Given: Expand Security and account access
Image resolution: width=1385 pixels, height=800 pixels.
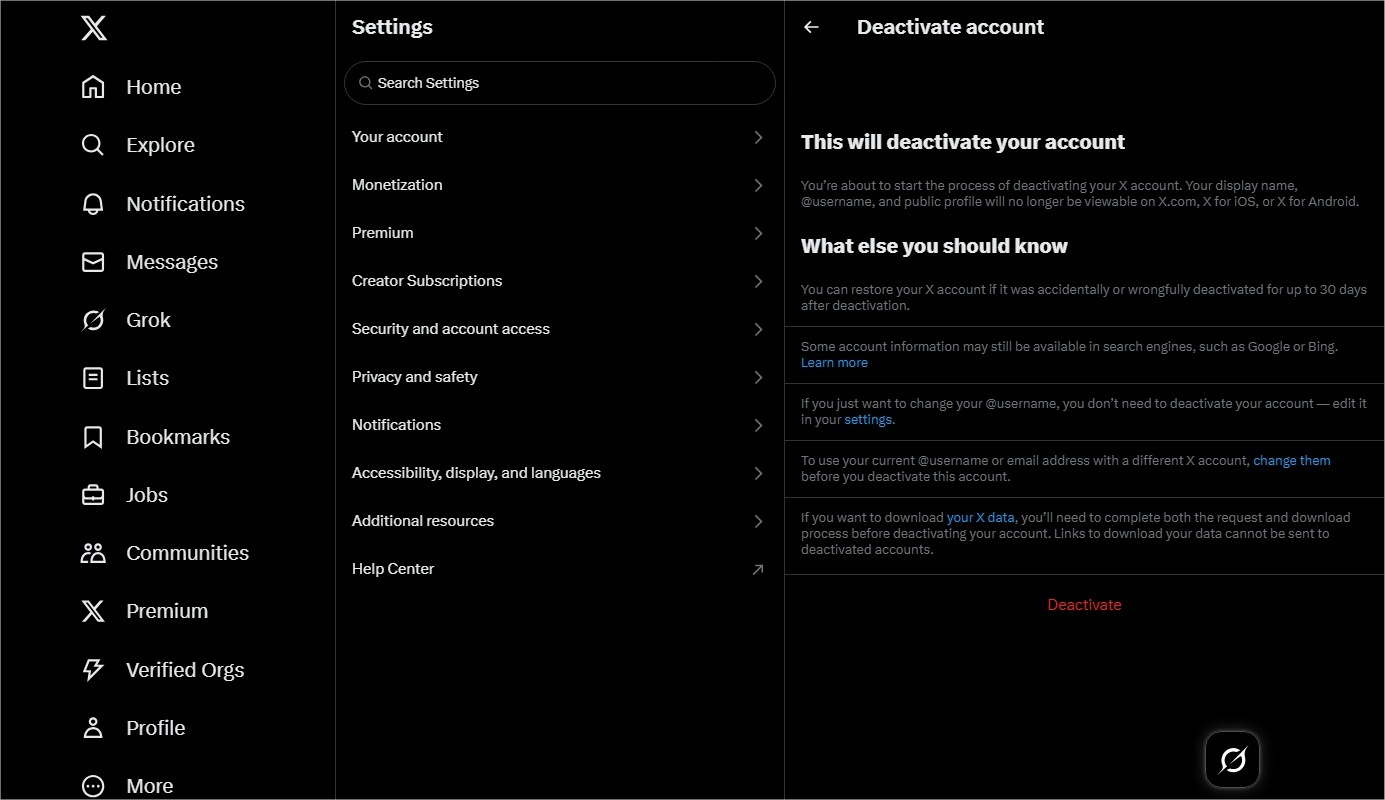Looking at the screenshot, I should point(558,329).
